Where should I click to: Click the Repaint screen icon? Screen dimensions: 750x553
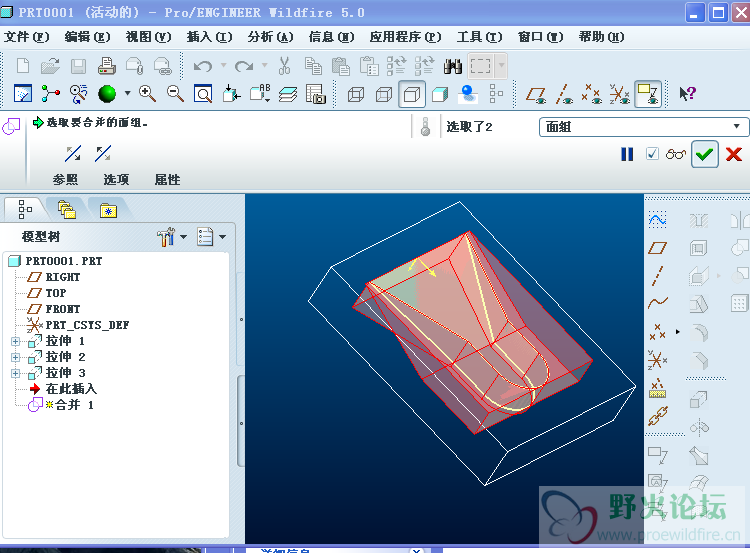coord(23,93)
